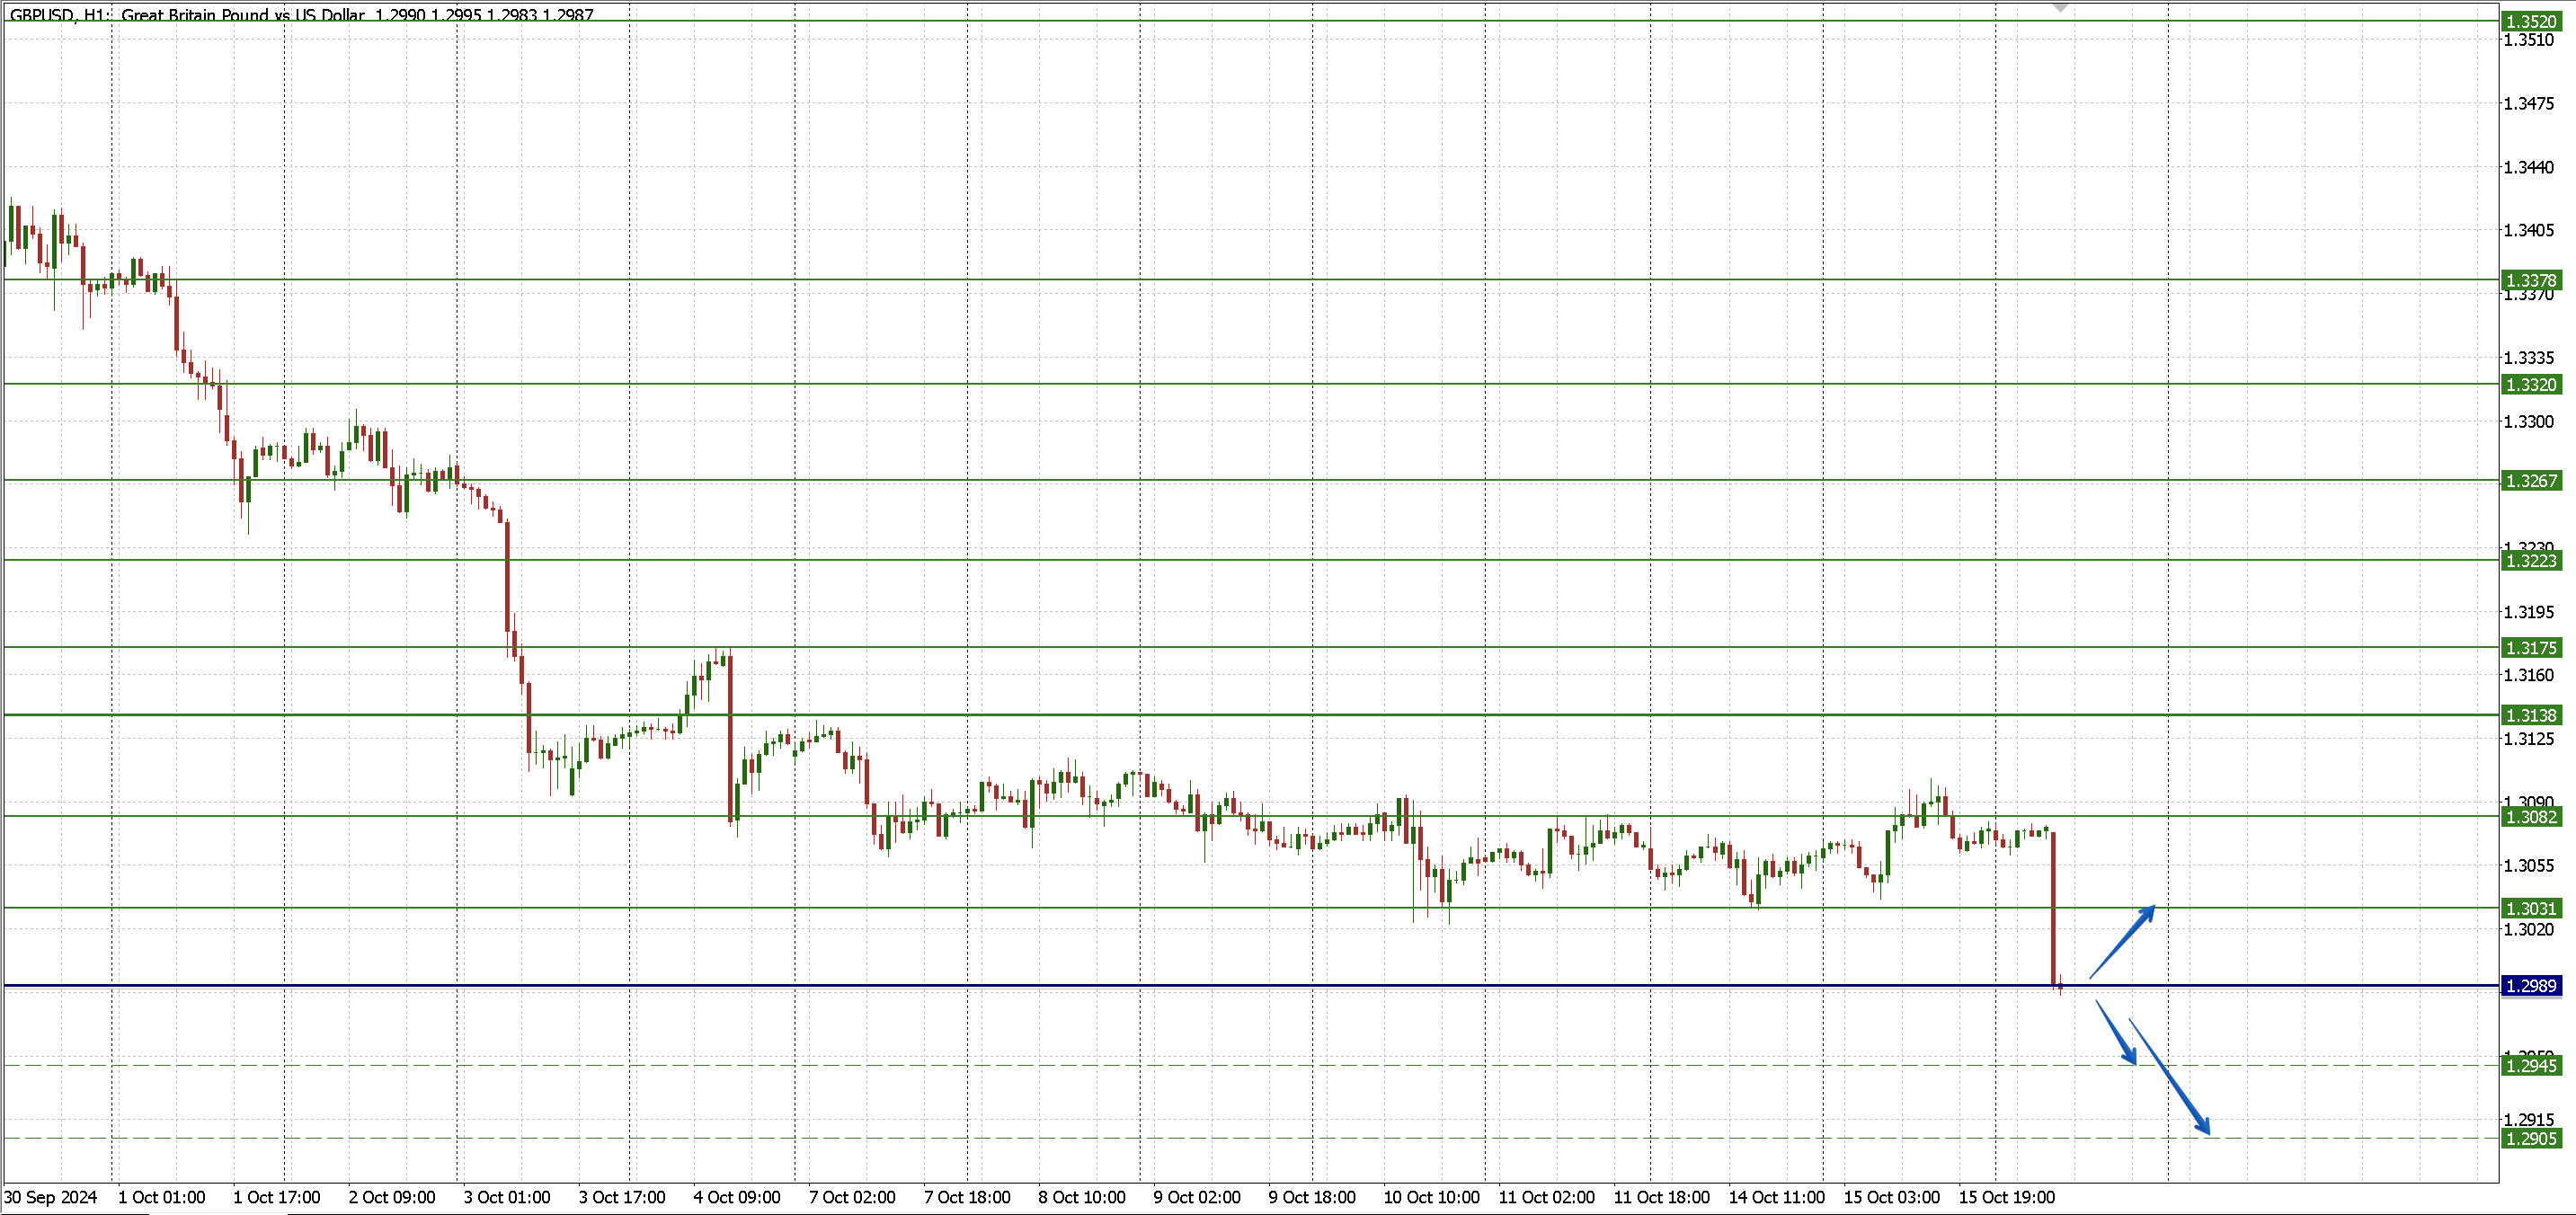
Task: Click the 7 Oct 02:00 time label
Action: [852, 1197]
